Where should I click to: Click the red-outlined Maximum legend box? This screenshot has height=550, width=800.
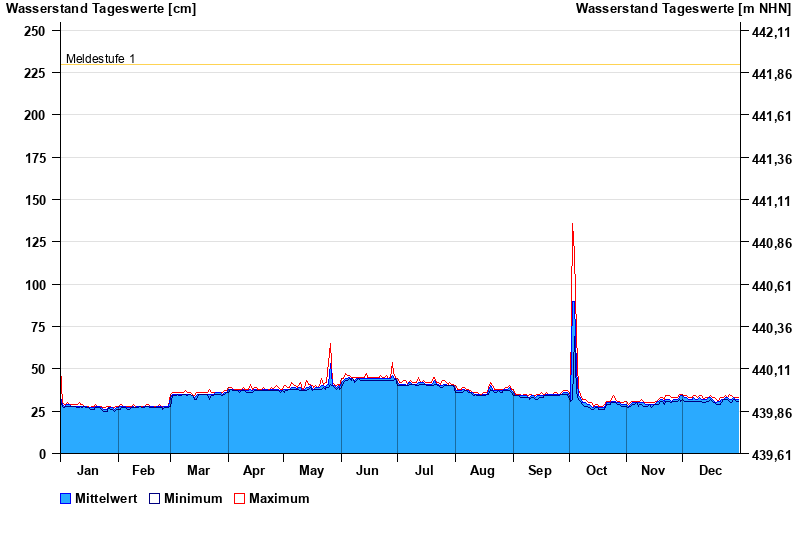(x=239, y=498)
